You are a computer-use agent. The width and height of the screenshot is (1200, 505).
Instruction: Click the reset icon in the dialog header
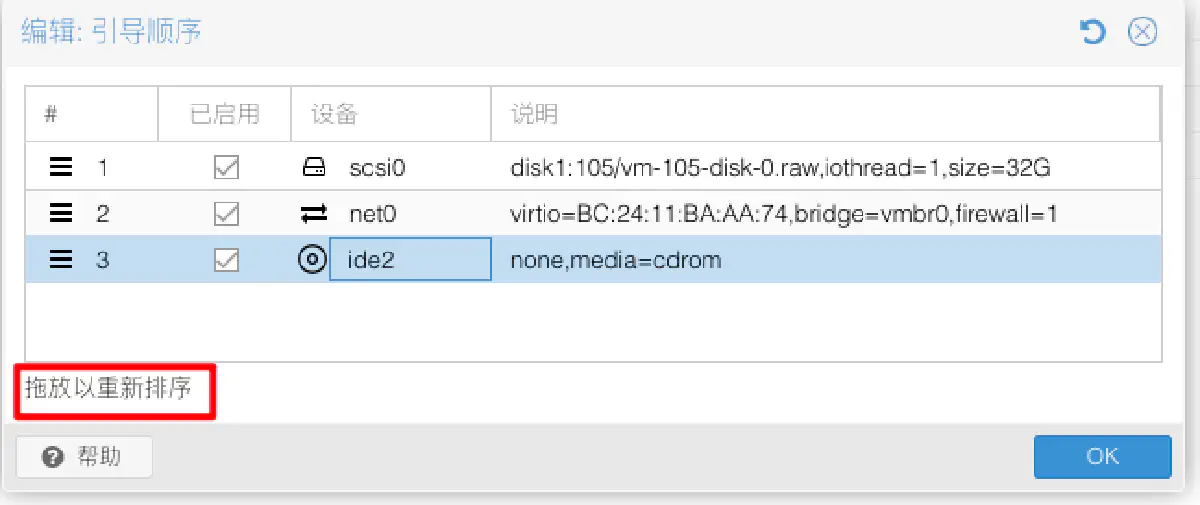(1093, 33)
